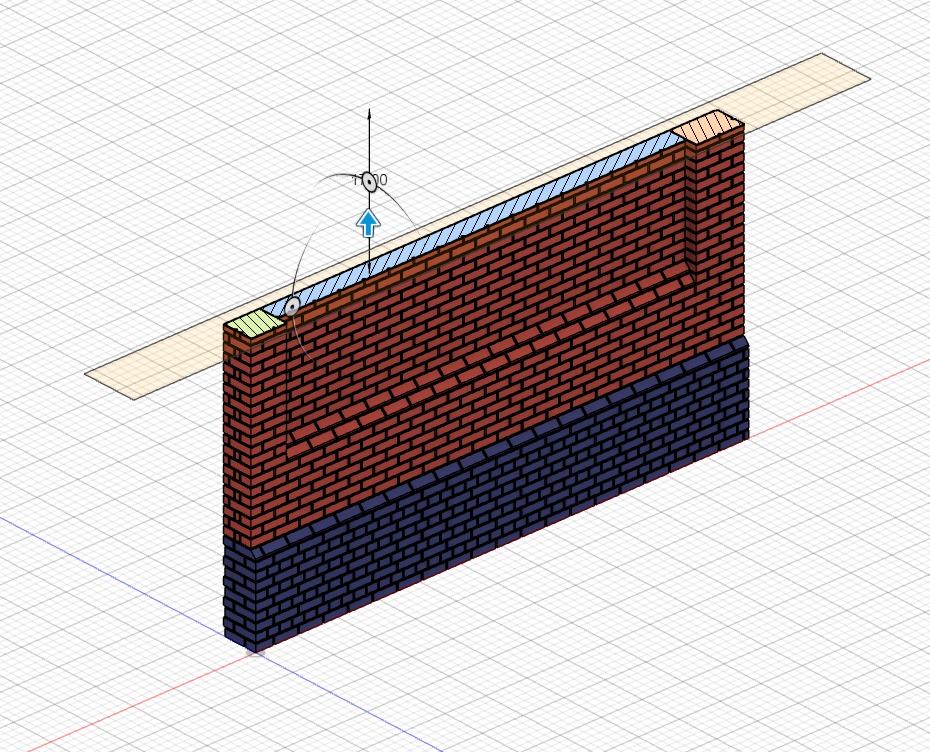Select the right red brick pillar

718,237
